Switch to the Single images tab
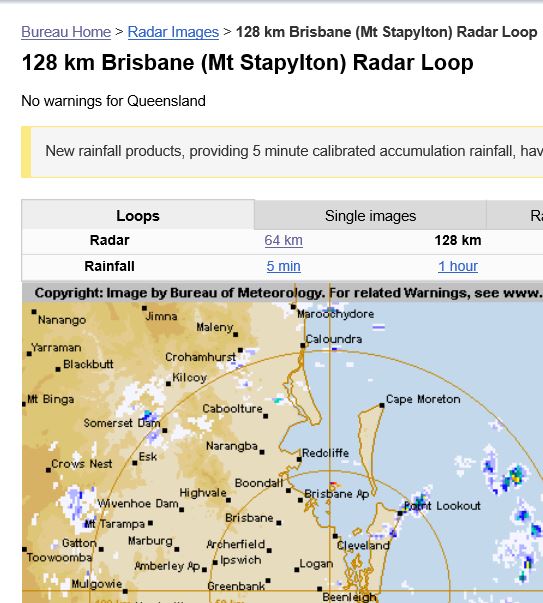Viewport: 543px width, 603px height. [370, 216]
